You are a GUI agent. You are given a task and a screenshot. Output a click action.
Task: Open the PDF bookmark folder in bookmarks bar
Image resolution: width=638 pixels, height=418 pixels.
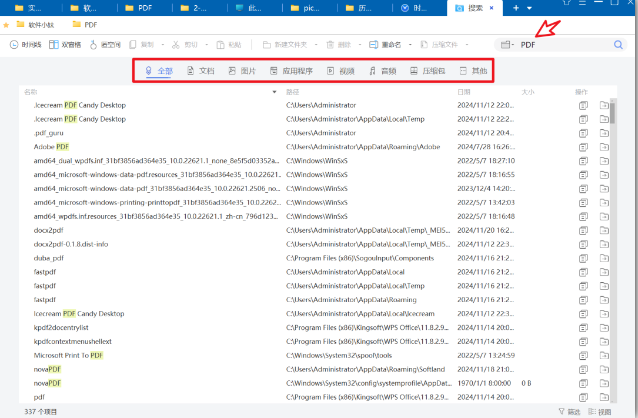(x=85, y=25)
